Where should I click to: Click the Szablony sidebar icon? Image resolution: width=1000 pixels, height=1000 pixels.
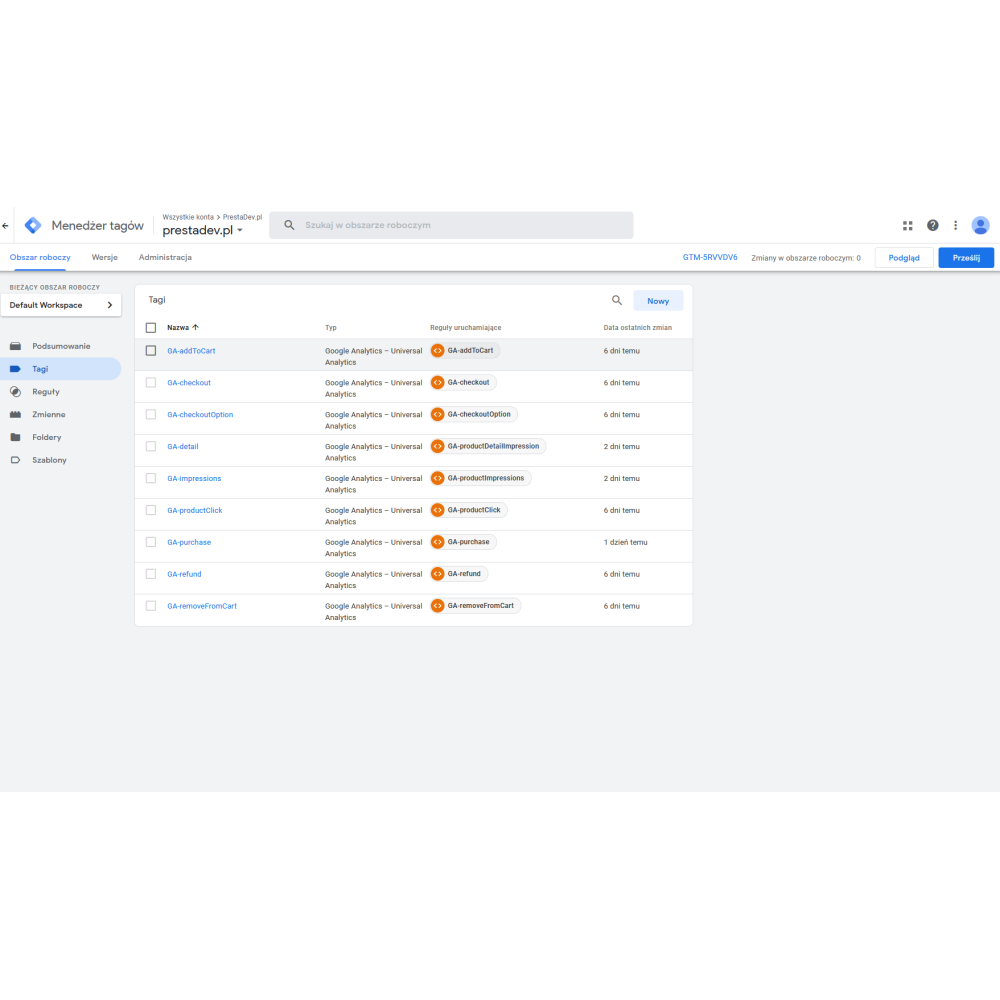point(15,460)
